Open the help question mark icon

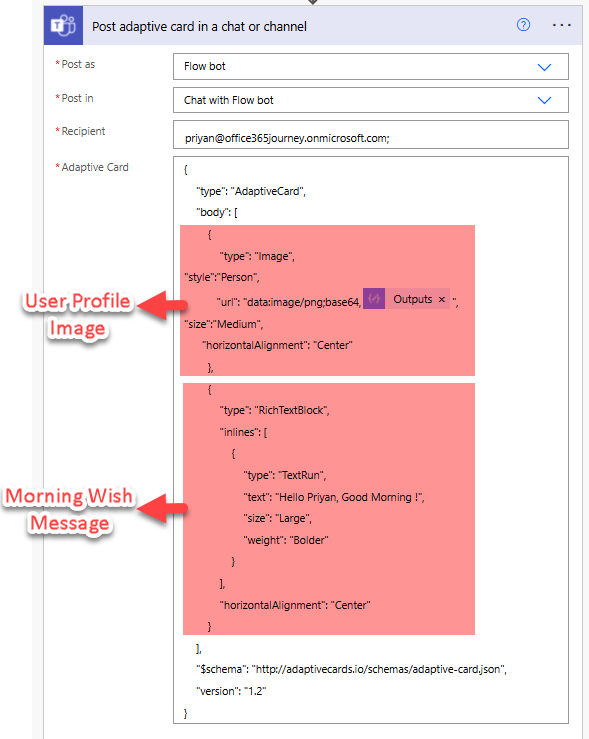click(x=523, y=25)
